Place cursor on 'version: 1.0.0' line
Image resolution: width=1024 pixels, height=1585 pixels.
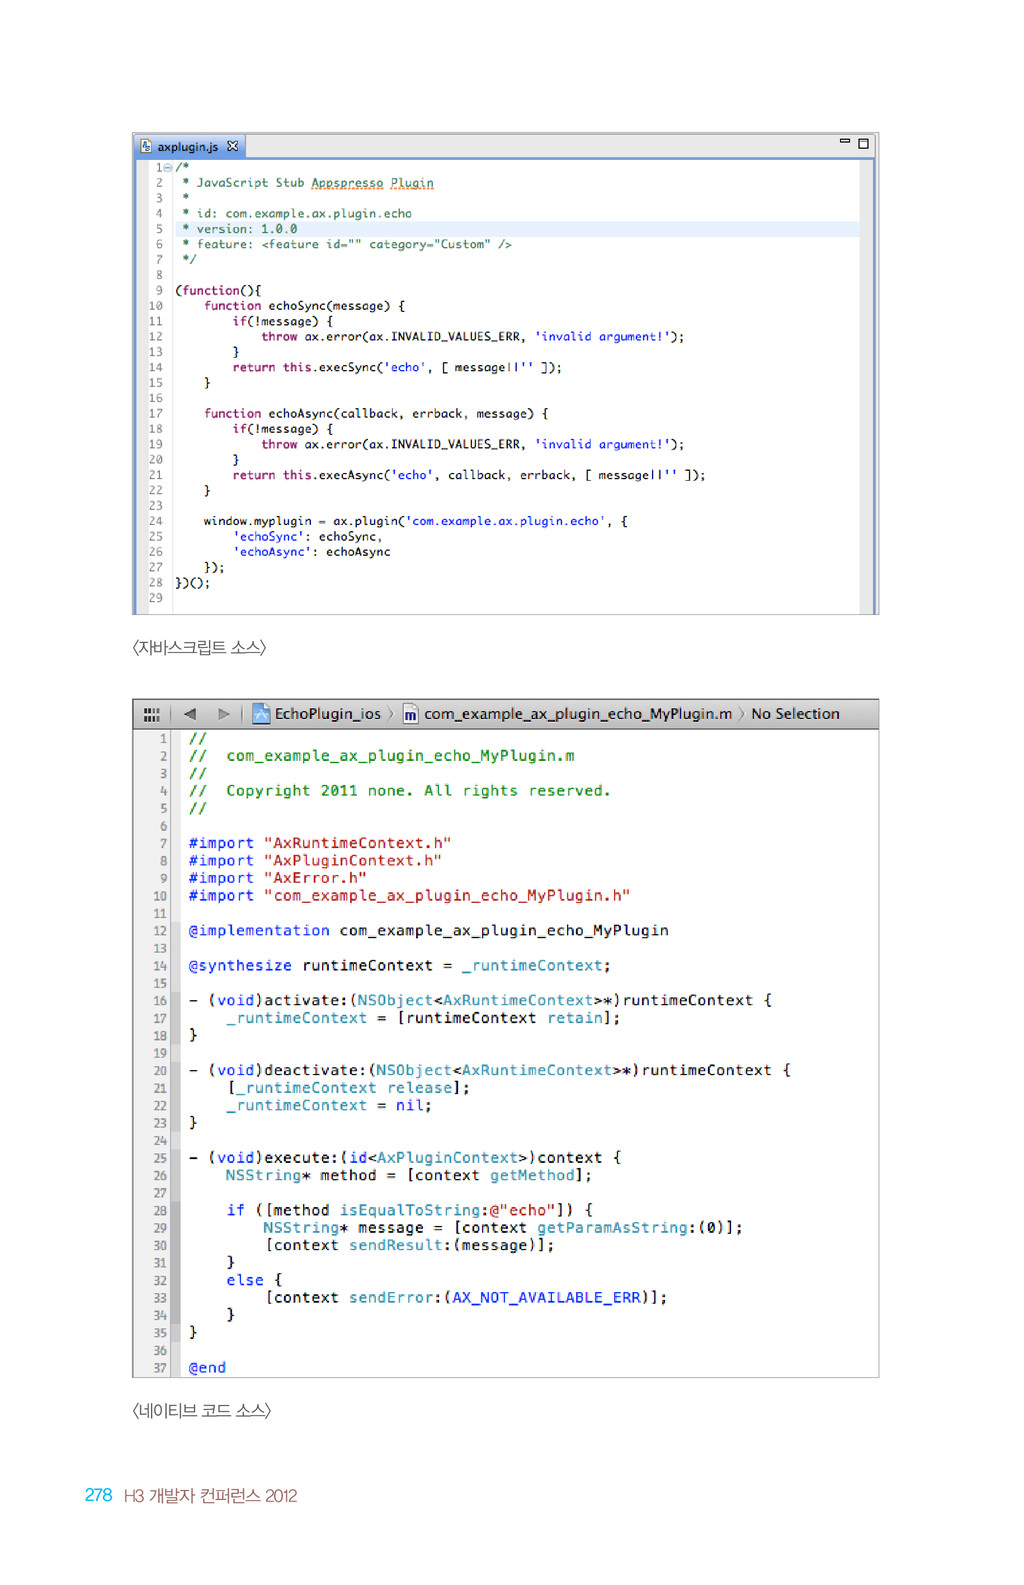(x=241, y=229)
